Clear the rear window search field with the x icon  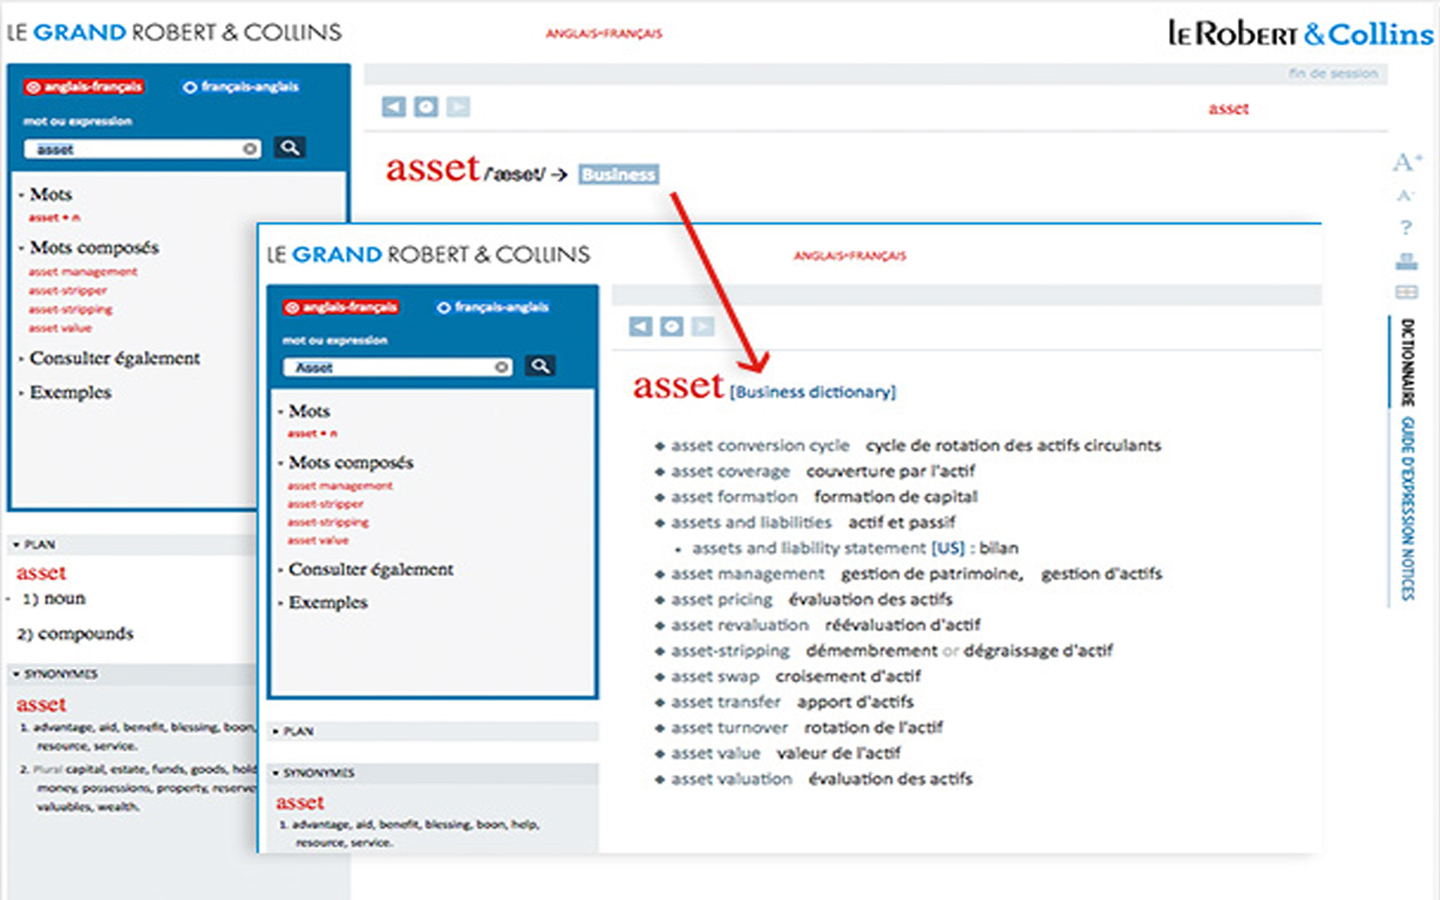[250, 149]
